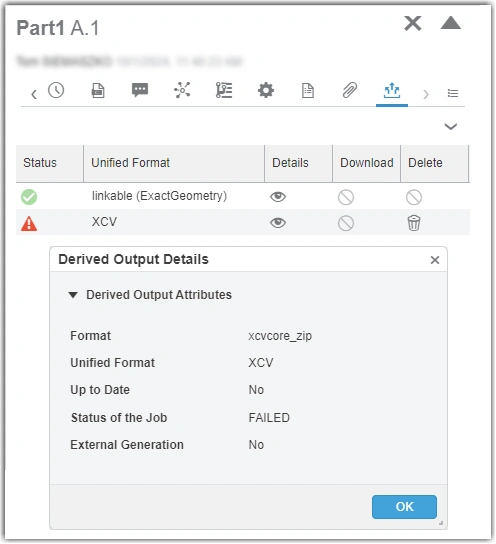The image size is (496, 544).
Task: Open the structure tree list icon
Action: point(224,91)
